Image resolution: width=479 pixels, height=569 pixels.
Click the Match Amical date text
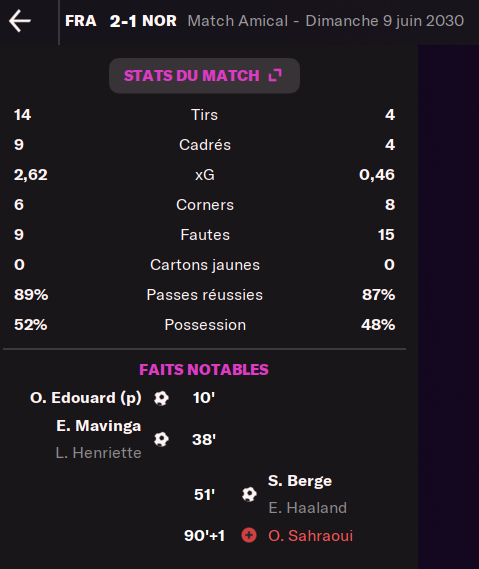(326, 21)
